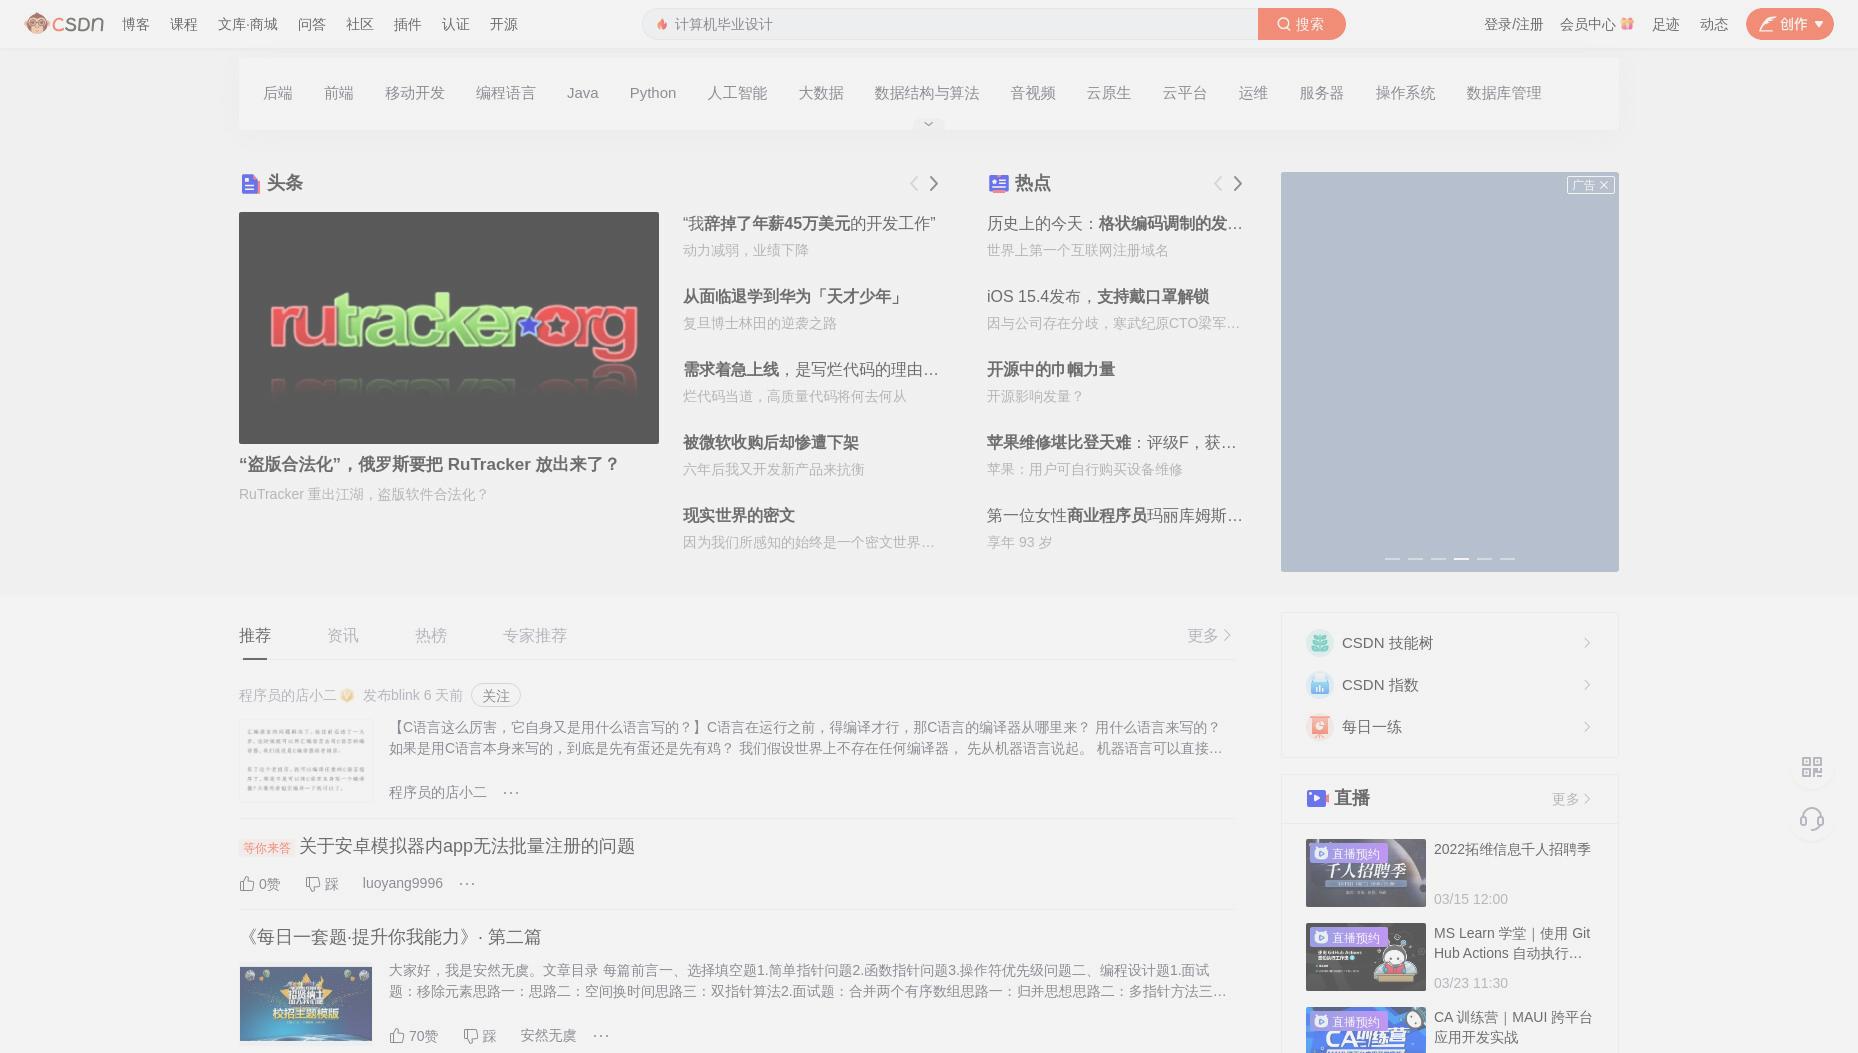Switch to the 热榜 tab
The image size is (1858, 1053).
pyautogui.click(x=431, y=635)
